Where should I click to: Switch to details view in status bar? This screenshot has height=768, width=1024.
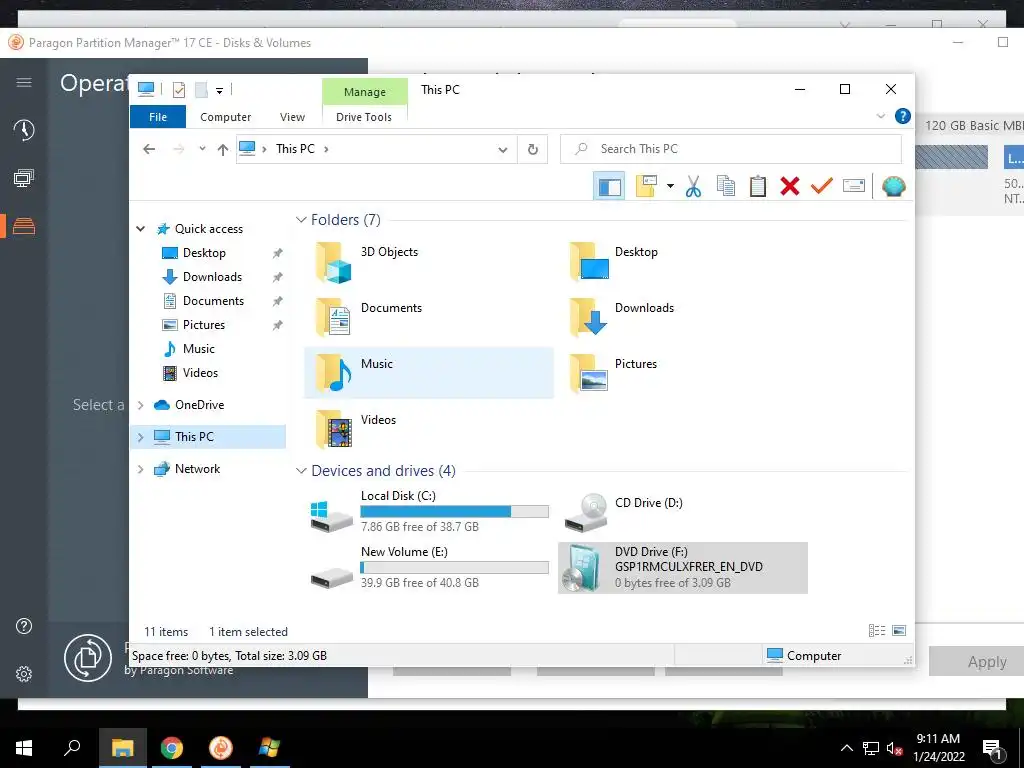877,630
